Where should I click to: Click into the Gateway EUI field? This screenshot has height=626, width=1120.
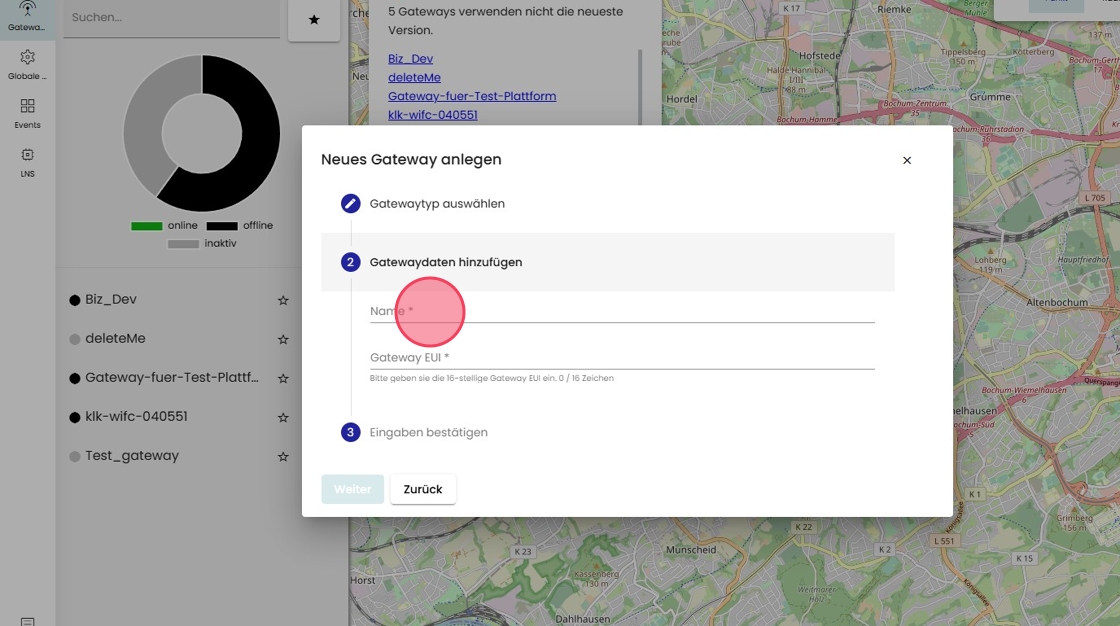[x=621, y=357]
